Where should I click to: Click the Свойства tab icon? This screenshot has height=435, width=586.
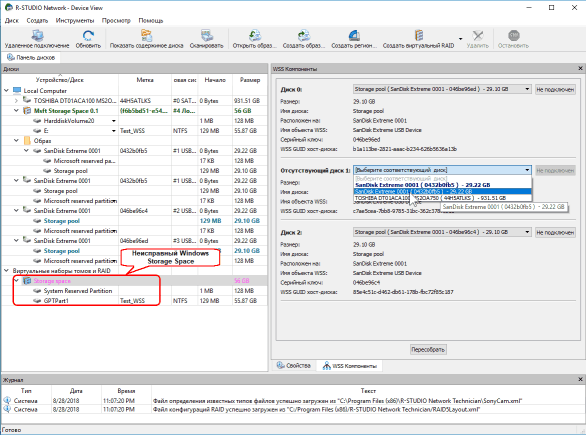tap(280, 365)
